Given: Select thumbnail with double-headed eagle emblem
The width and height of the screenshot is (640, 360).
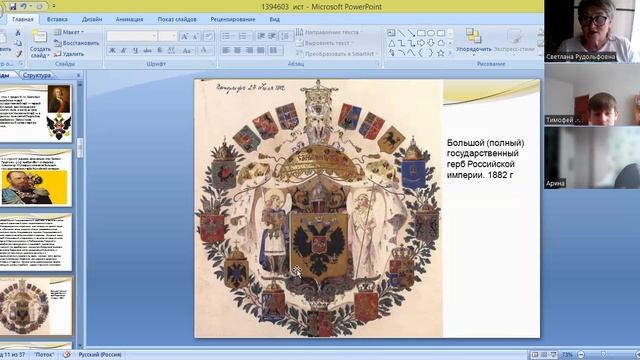Looking at the screenshot, I should 36,113.
